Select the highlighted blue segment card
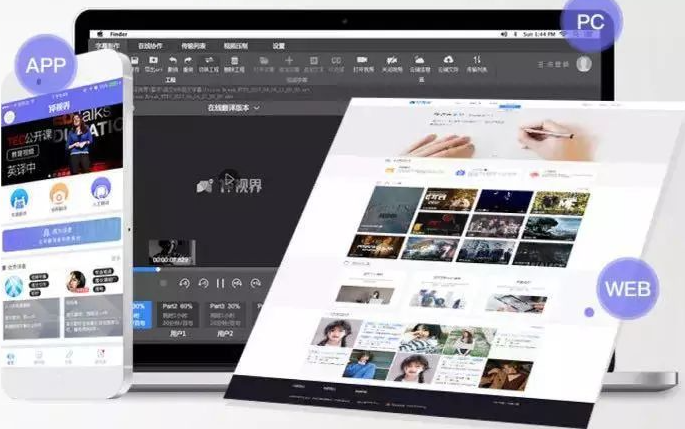The width and height of the screenshot is (685, 429). (x=142, y=314)
